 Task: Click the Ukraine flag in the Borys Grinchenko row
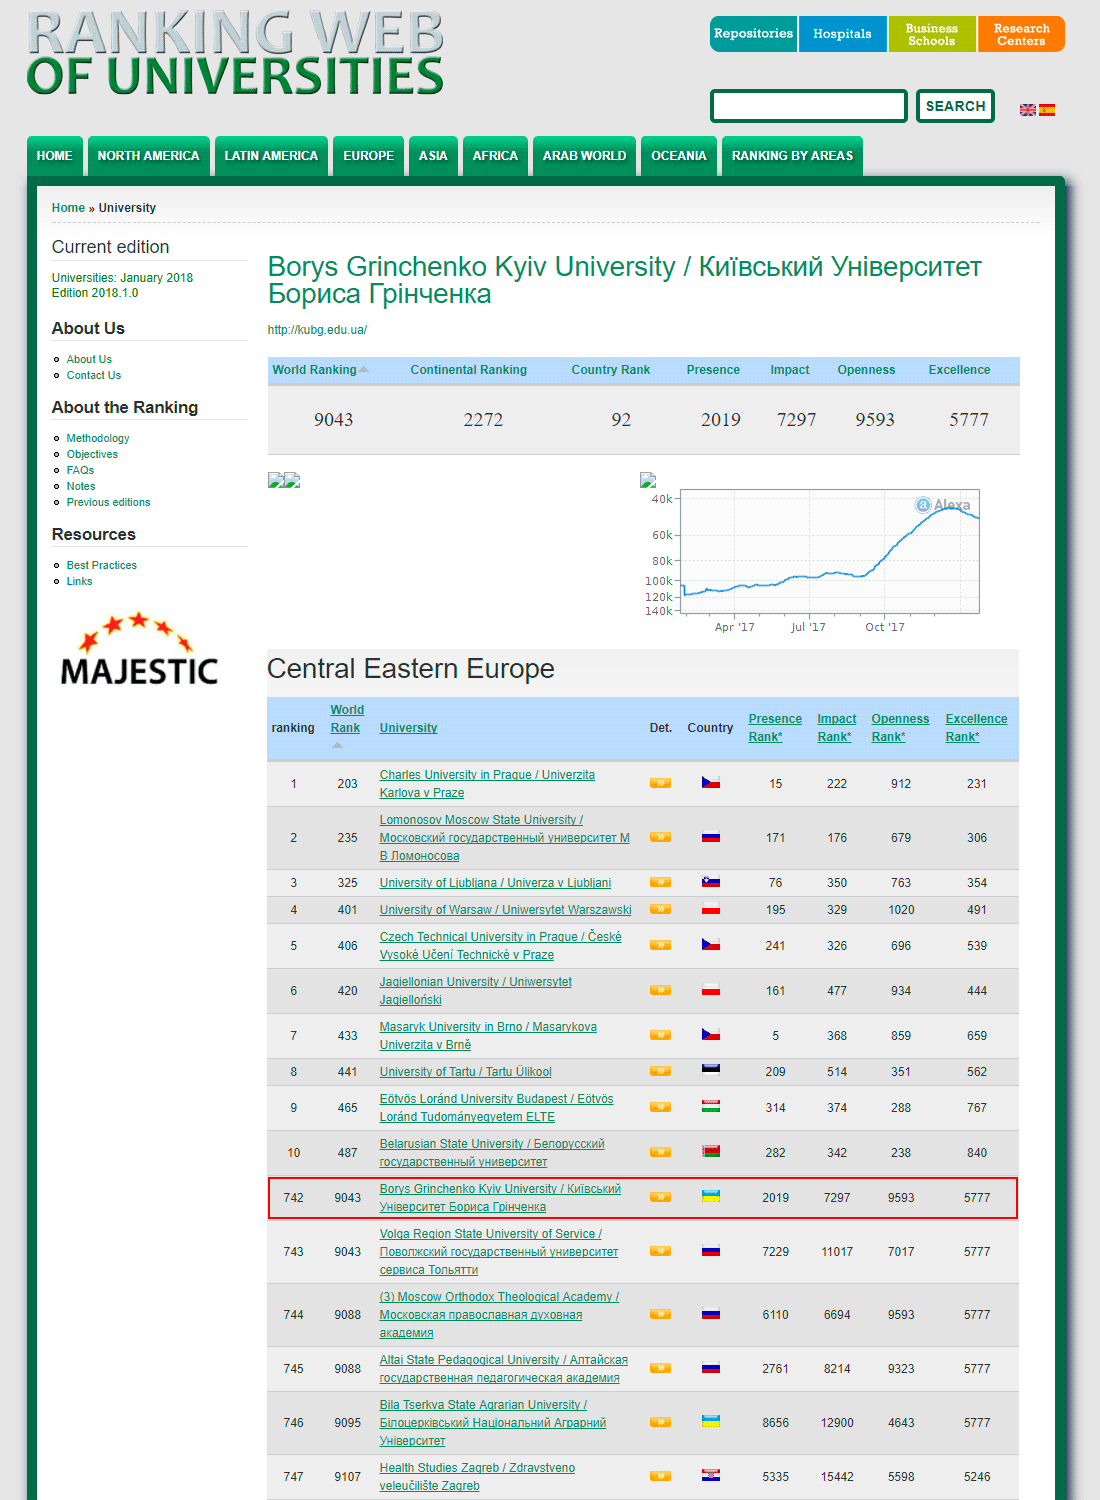(x=711, y=1196)
